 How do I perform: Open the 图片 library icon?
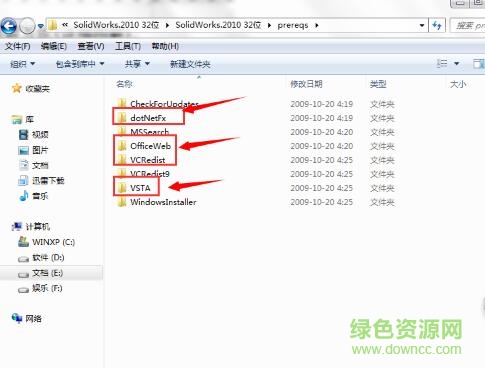pyautogui.click(x=23, y=150)
